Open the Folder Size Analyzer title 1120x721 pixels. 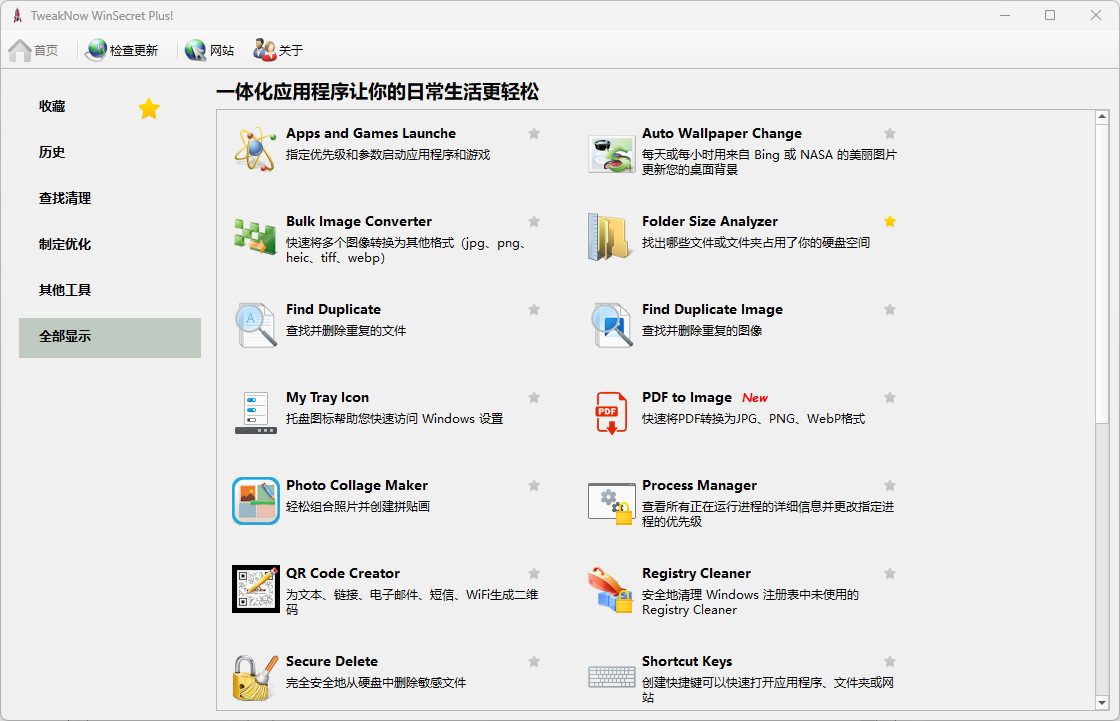[709, 222]
